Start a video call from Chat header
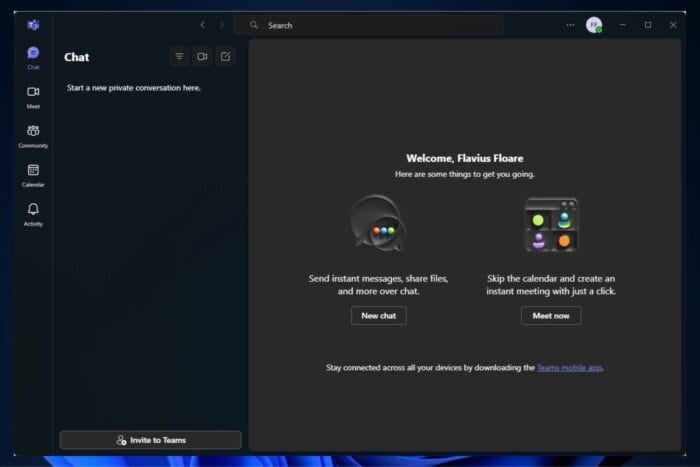This screenshot has height=467, width=700. tap(202, 56)
